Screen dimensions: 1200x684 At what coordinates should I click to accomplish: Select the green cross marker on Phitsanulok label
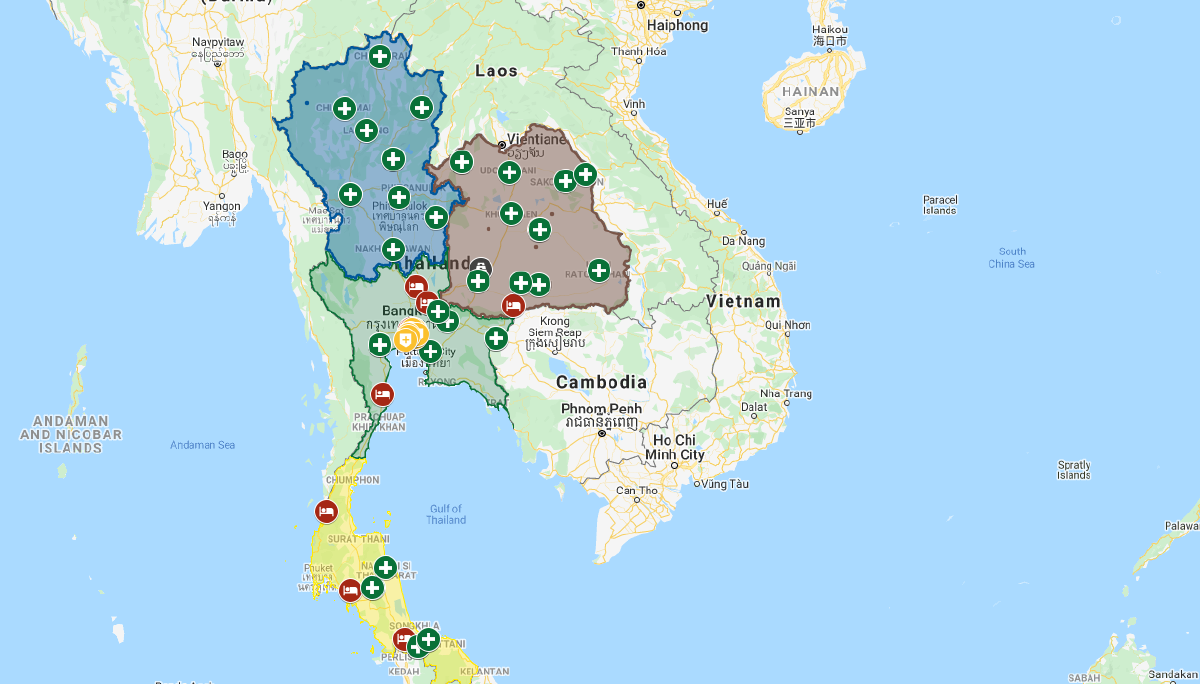[398, 197]
